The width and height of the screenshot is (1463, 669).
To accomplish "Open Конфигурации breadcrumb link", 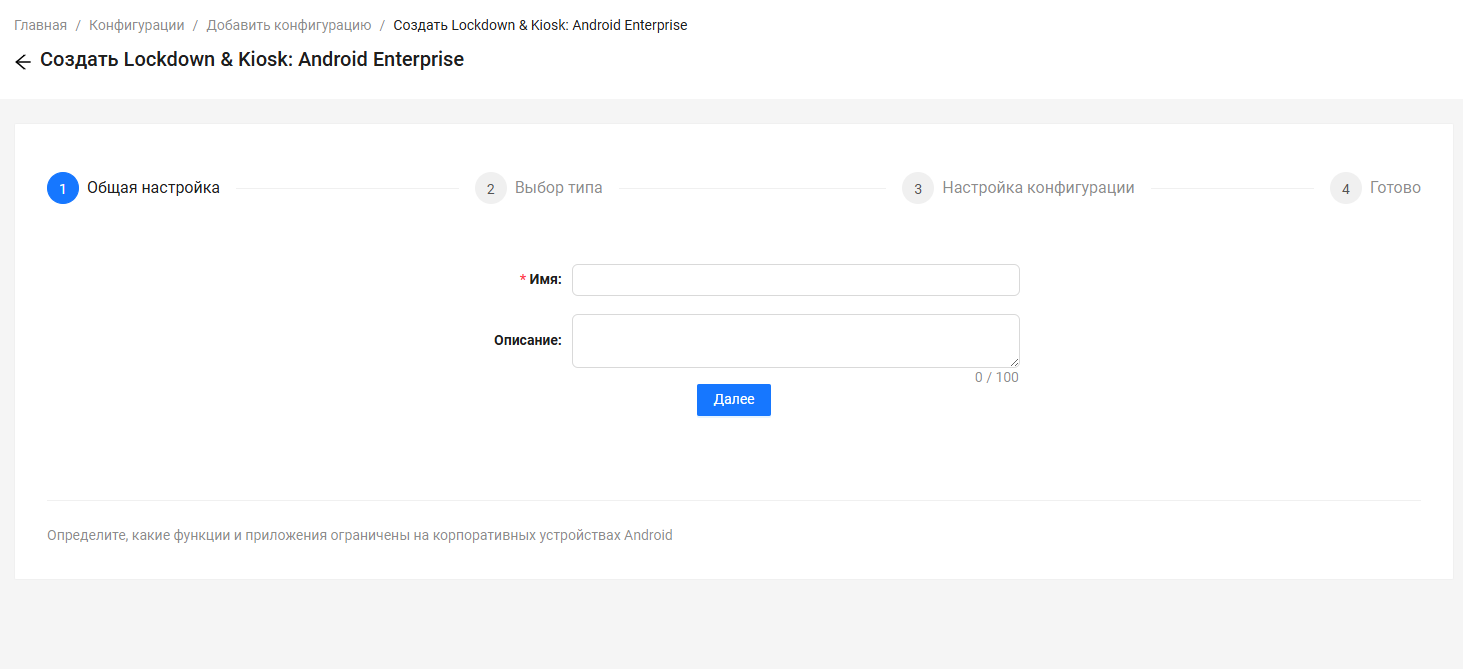I will (x=137, y=25).
